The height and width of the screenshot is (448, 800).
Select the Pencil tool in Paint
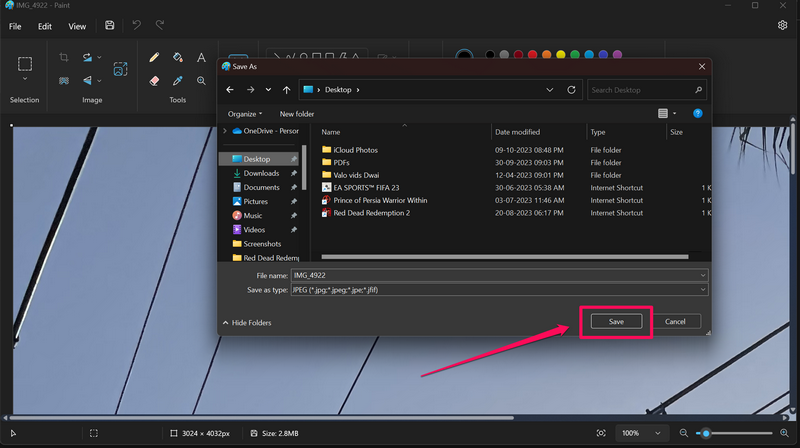(x=154, y=58)
